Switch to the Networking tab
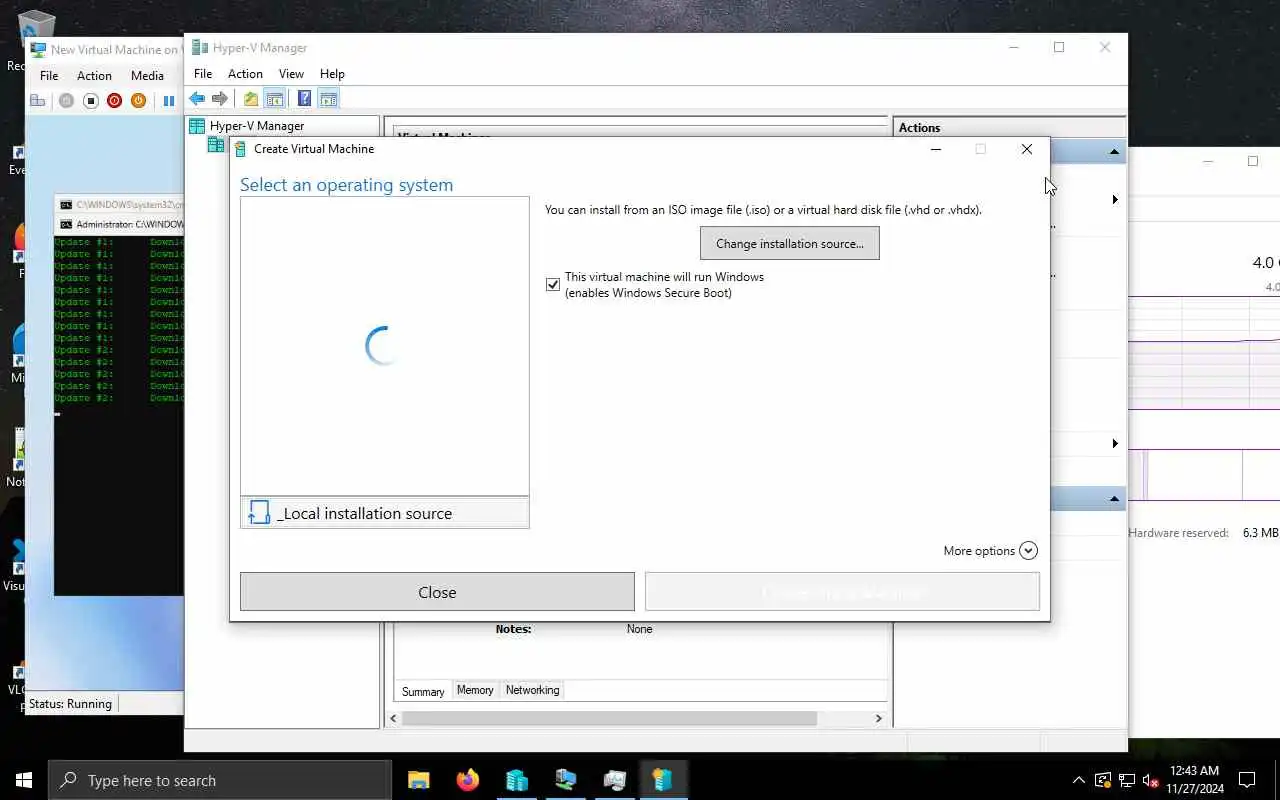Viewport: 1280px width, 800px height. pyautogui.click(x=532, y=690)
